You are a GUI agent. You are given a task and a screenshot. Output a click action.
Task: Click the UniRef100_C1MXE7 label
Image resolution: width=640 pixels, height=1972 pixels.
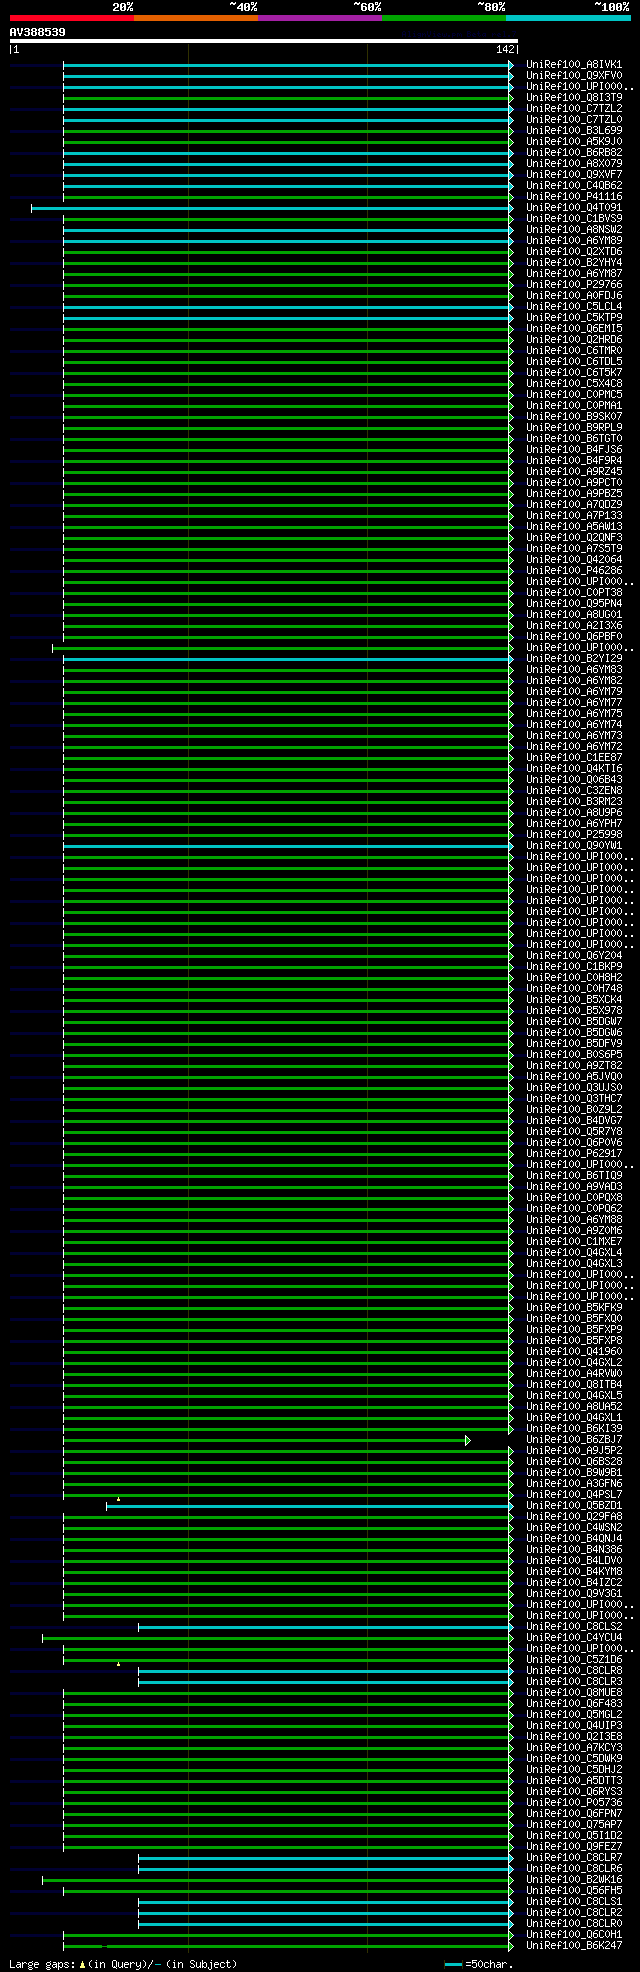click(x=574, y=1241)
